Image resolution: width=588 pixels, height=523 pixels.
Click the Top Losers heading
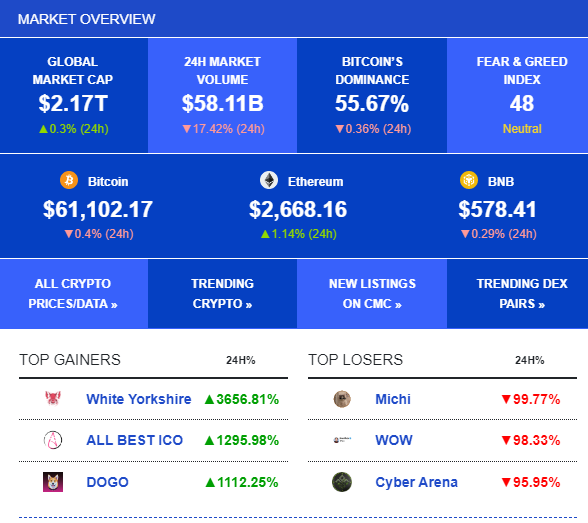click(355, 360)
